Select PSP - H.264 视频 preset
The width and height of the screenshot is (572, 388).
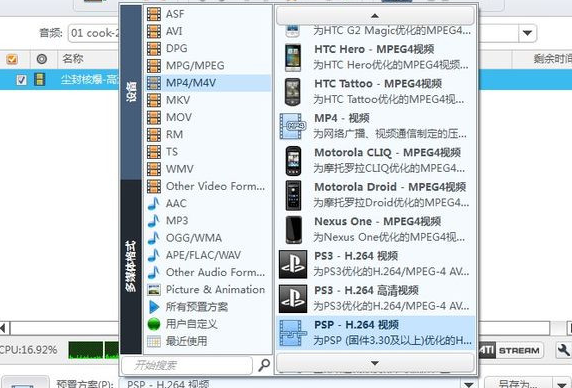pyautogui.click(x=376, y=333)
